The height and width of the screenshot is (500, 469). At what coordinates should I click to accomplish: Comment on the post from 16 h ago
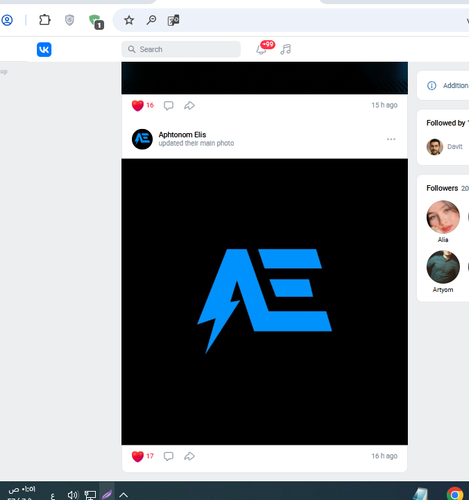coord(169,456)
